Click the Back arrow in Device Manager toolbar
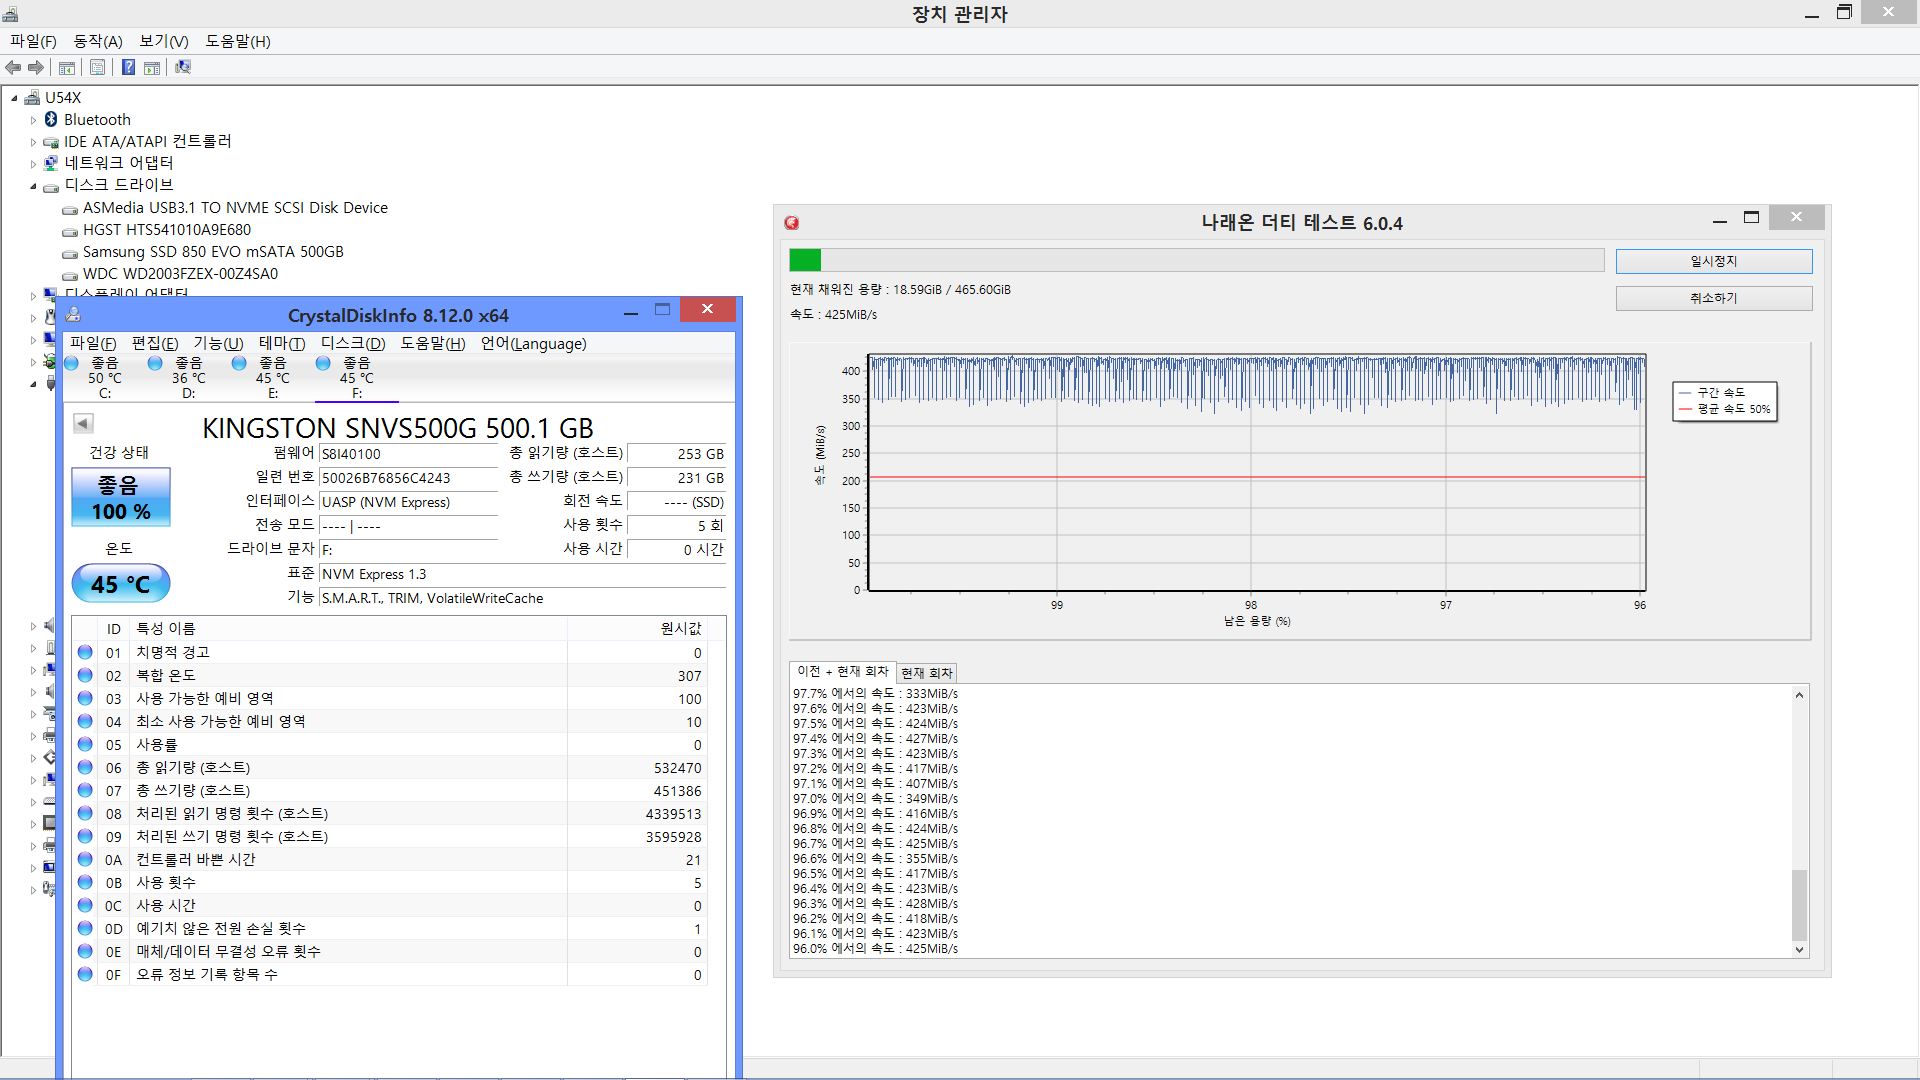The width and height of the screenshot is (1920, 1080). coord(13,67)
